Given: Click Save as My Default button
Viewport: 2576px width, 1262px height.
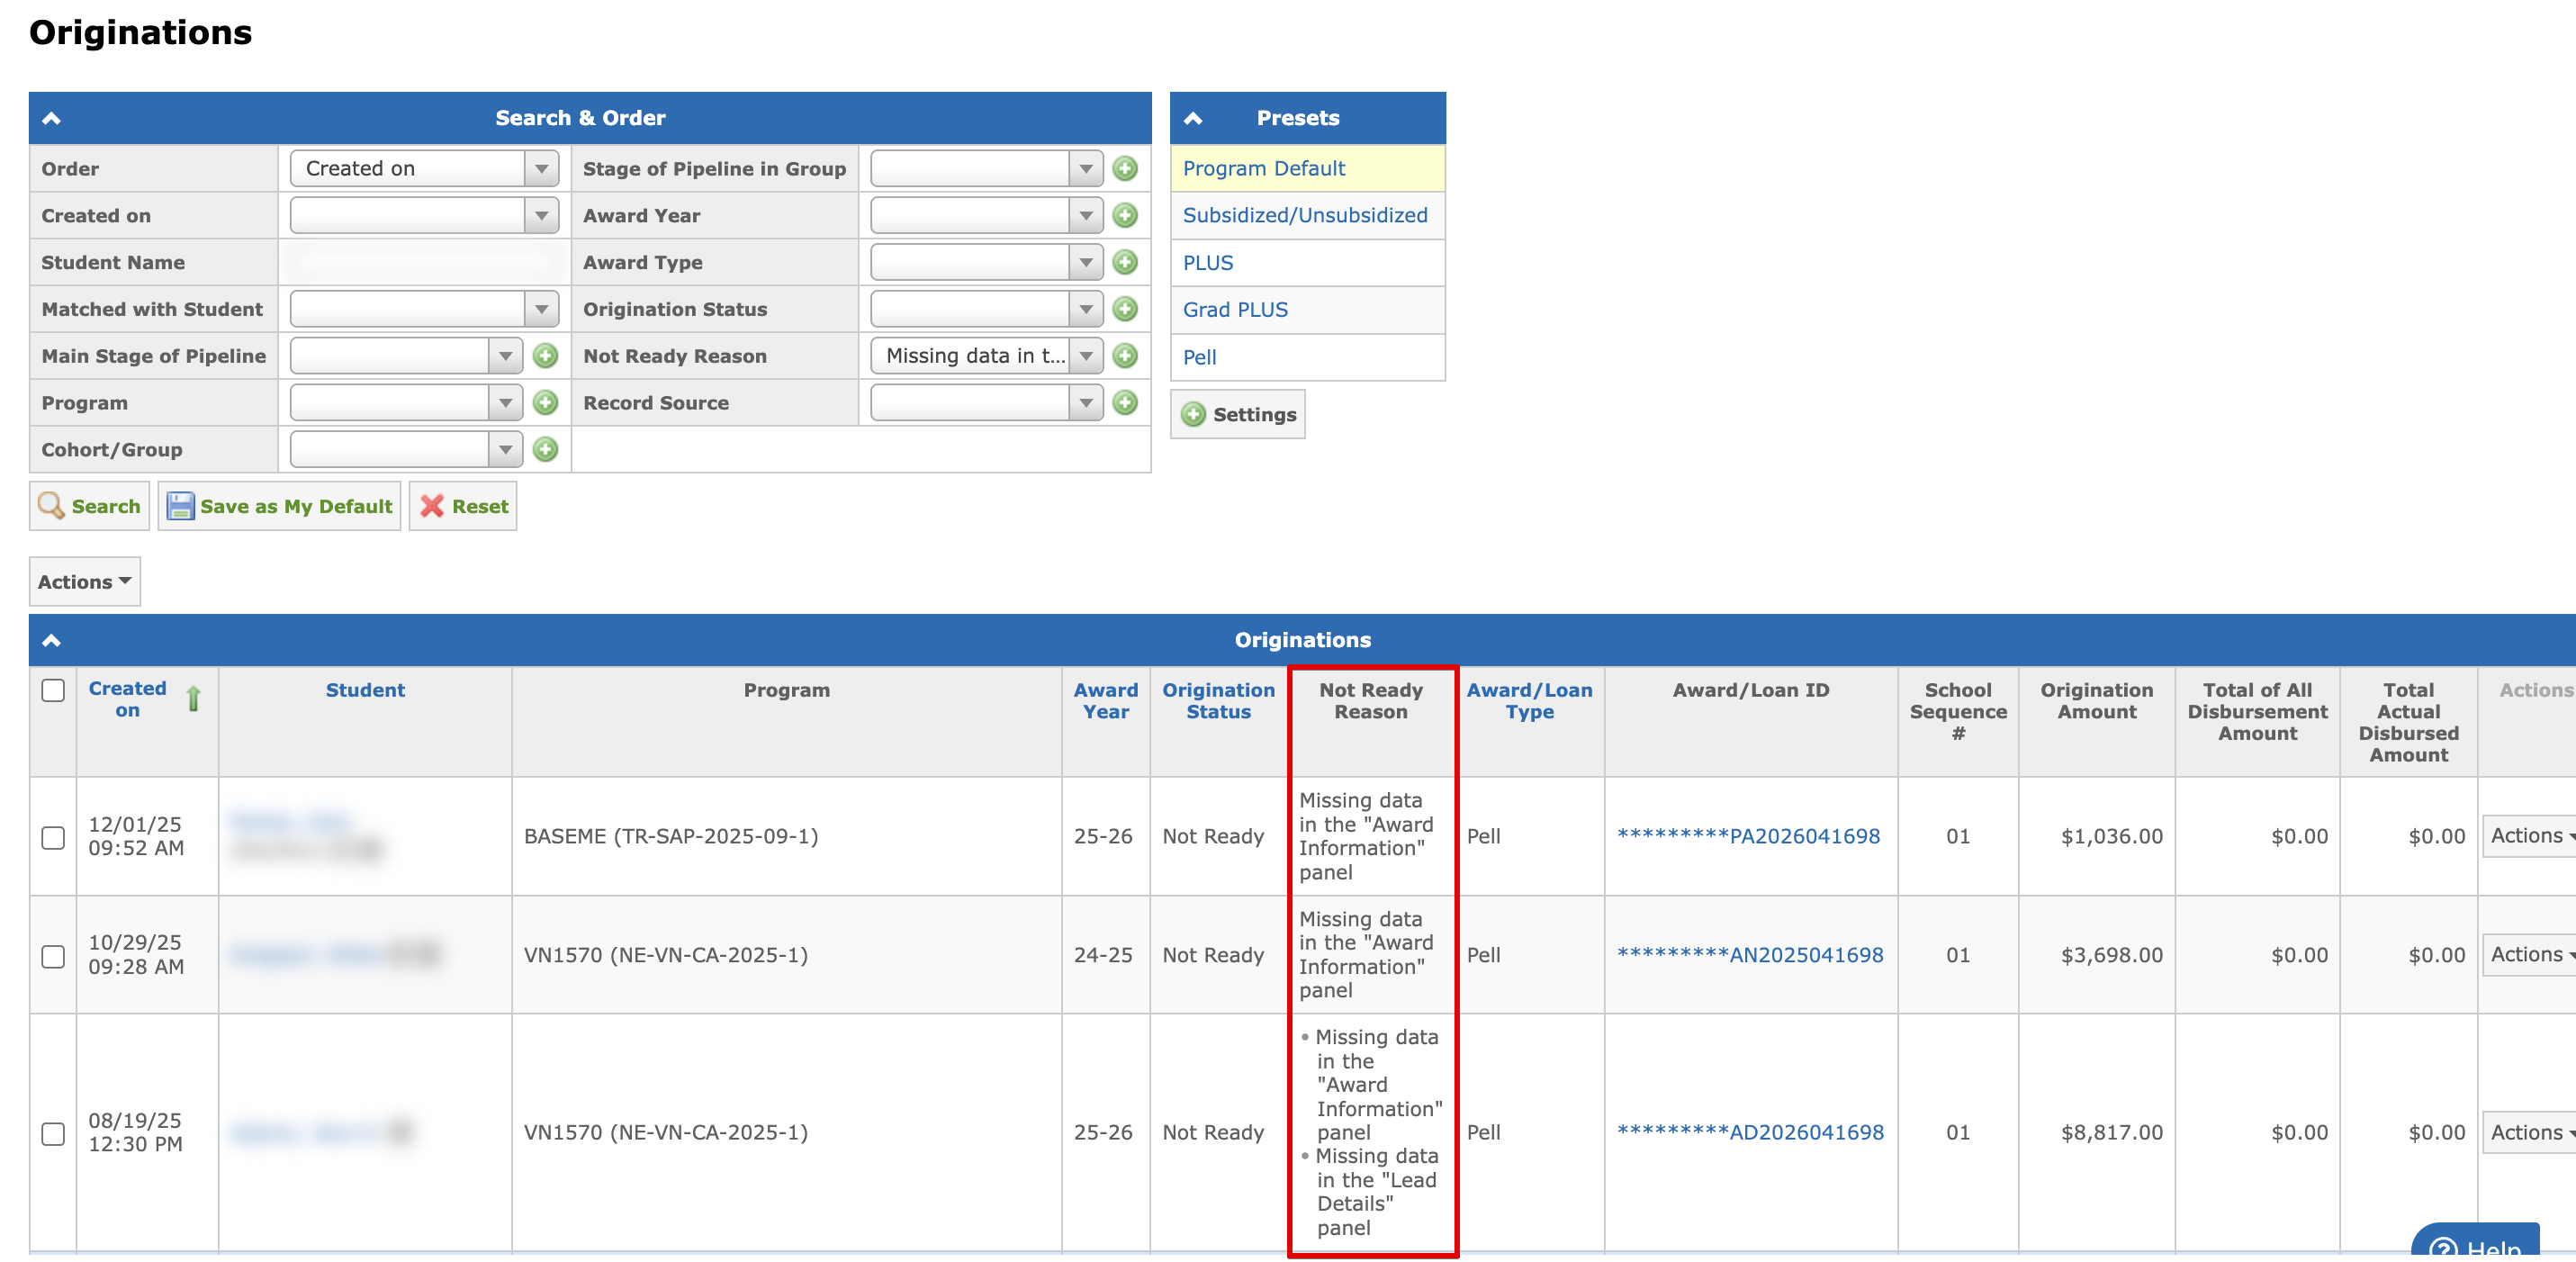Looking at the screenshot, I should 279,506.
